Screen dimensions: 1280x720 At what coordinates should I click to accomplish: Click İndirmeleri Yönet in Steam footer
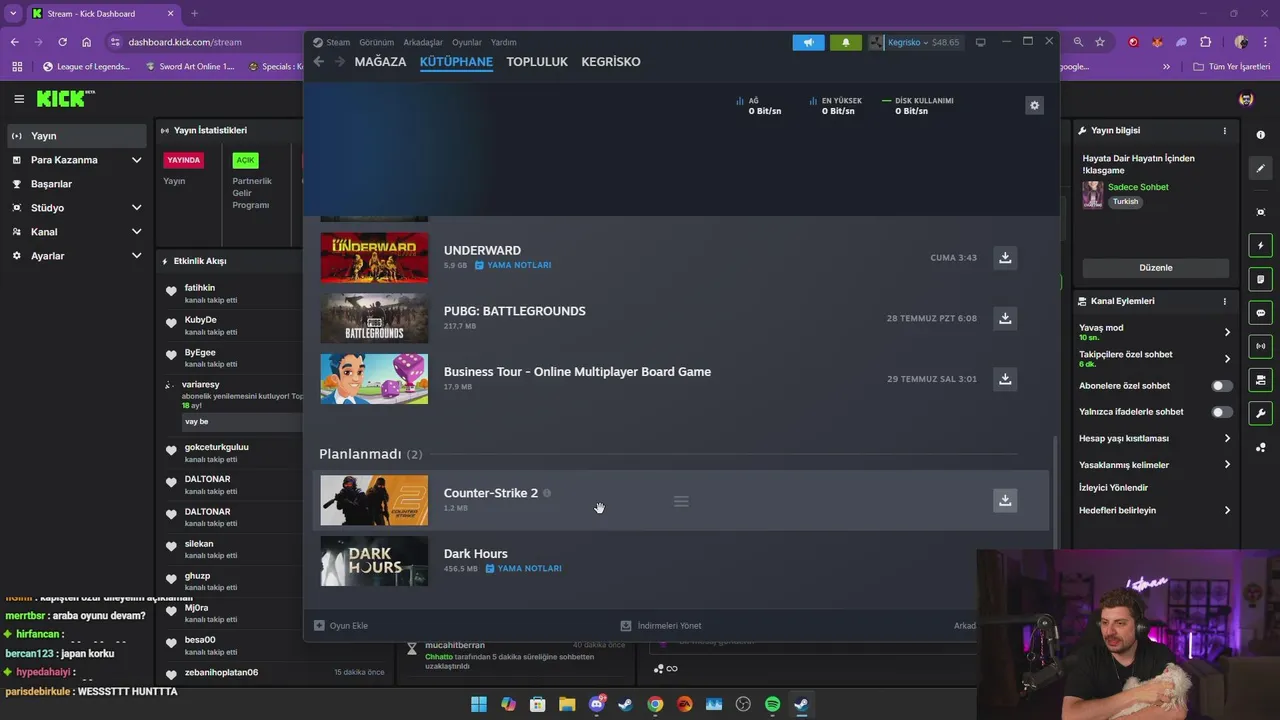tap(661, 626)
